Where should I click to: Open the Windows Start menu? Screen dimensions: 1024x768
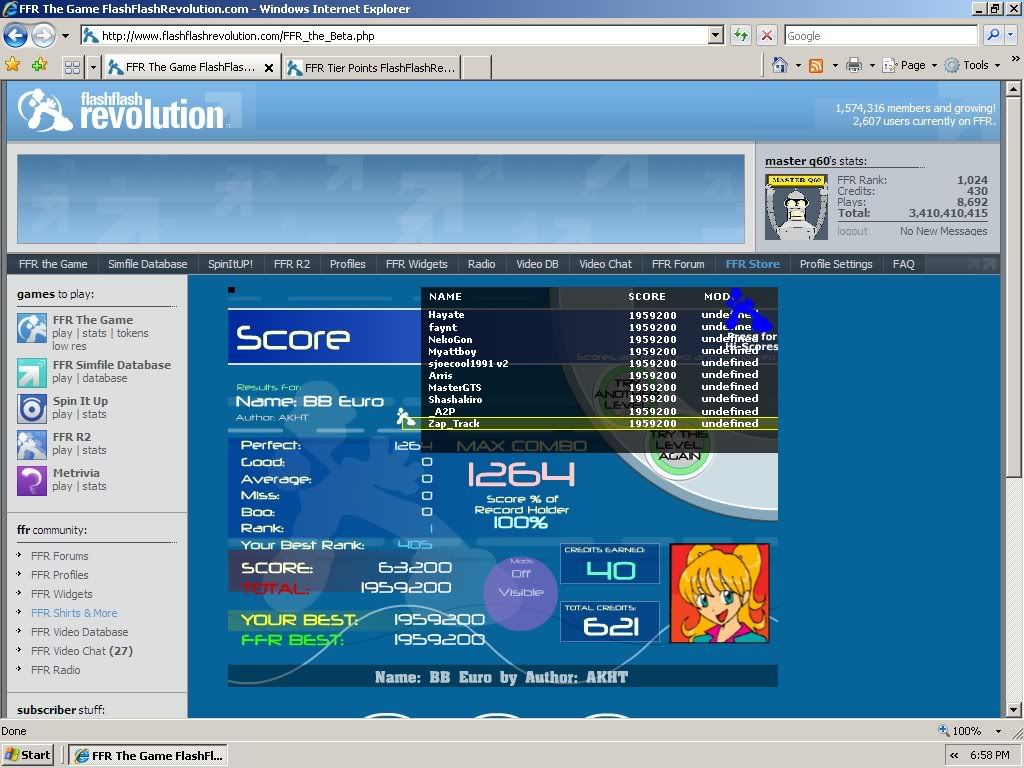point(28,755)
